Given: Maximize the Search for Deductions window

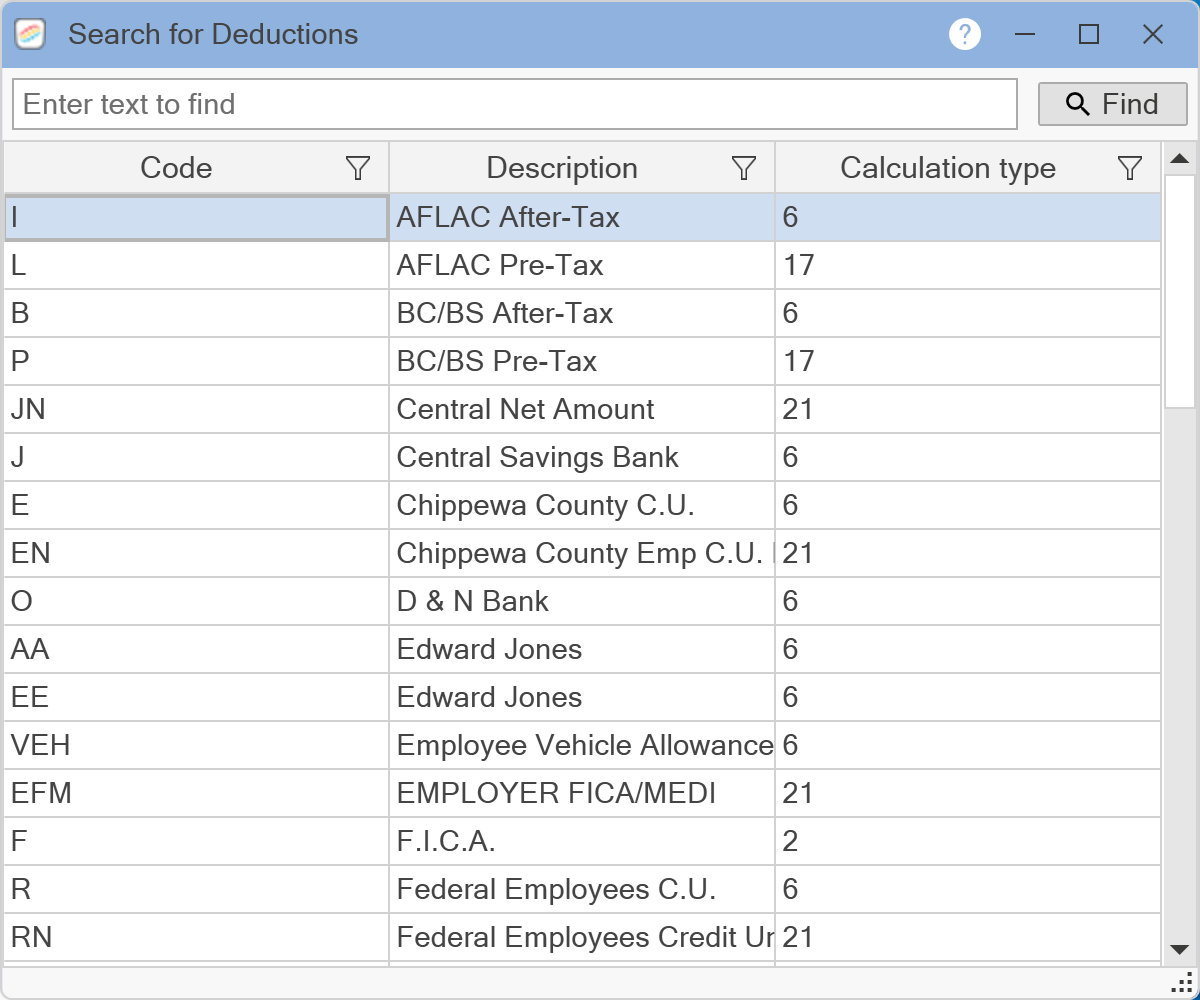Looking at the screenshot, I should 1089,35.
